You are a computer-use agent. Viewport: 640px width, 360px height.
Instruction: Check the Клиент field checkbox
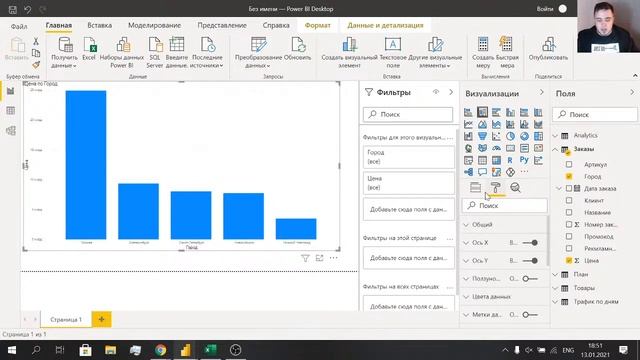pyautogui.click(x=569, y=200)
